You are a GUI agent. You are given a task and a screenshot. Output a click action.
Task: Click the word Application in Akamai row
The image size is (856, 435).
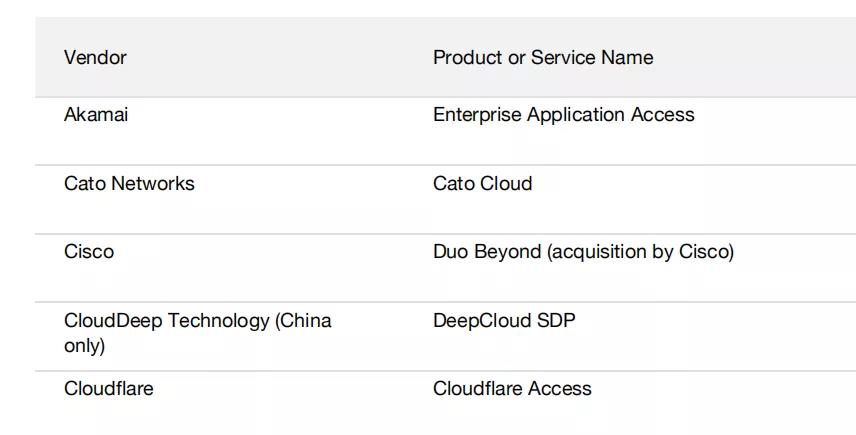pyautogui.click(x=576, y=115)
